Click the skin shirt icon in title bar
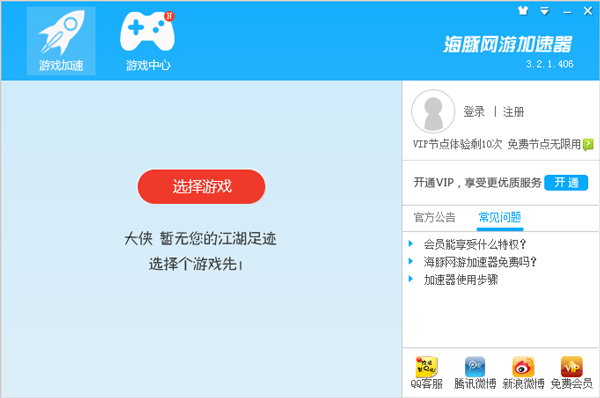 pyautogui.click(x=523, y=11)
